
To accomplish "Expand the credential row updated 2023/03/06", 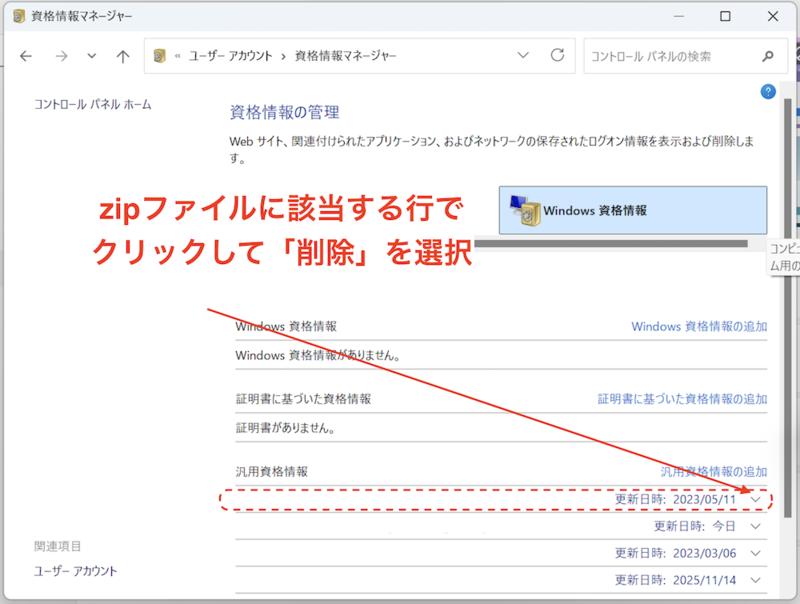I will click(756, 553).
